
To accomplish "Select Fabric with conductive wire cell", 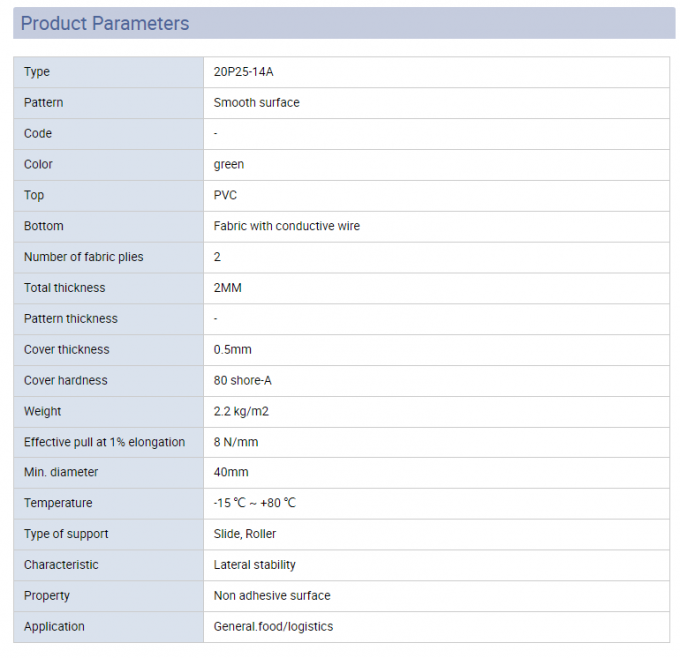I will pyautogui.click(x=286, y=227).
